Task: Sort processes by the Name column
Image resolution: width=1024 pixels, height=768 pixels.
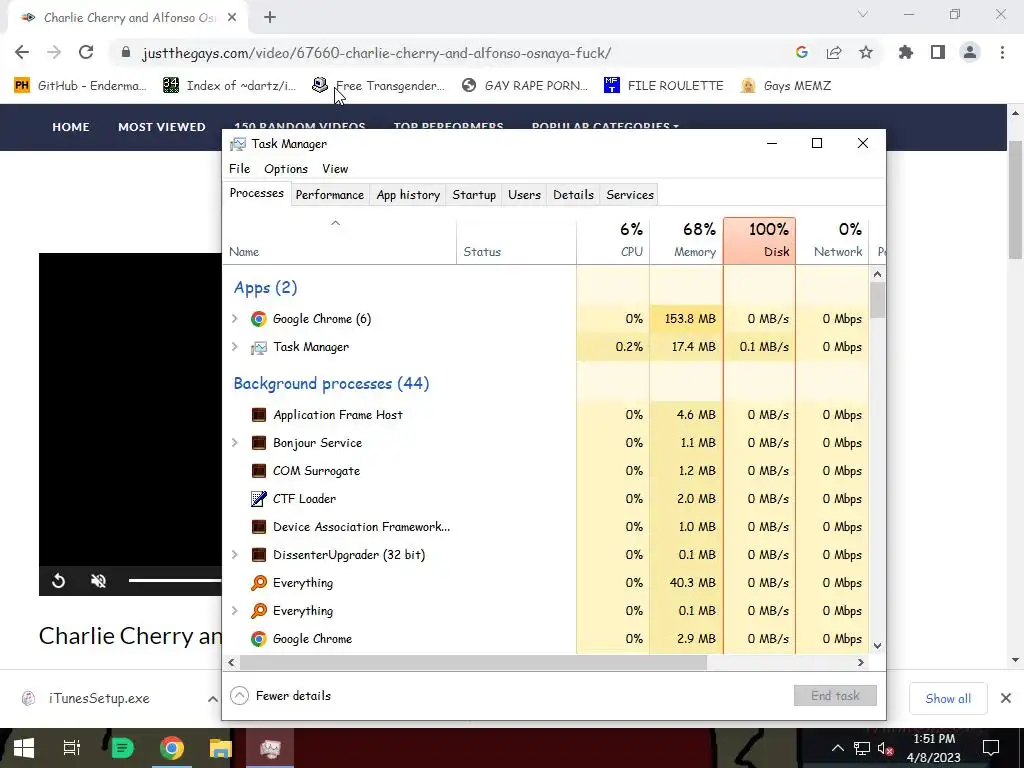Action: click(x=340, y=240)
